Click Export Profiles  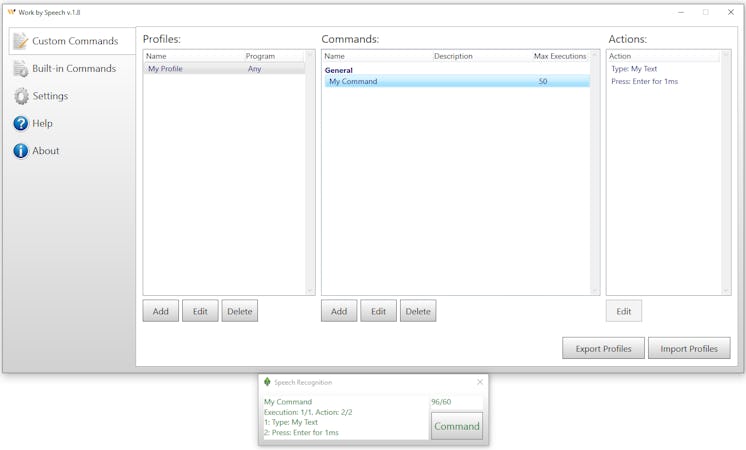pyautogui.click(x=603, y=349)
